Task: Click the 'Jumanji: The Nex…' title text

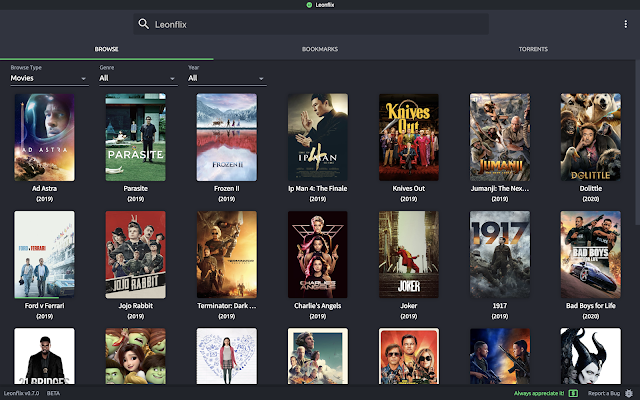Action: pyautogui.click(x=500, y=189)
